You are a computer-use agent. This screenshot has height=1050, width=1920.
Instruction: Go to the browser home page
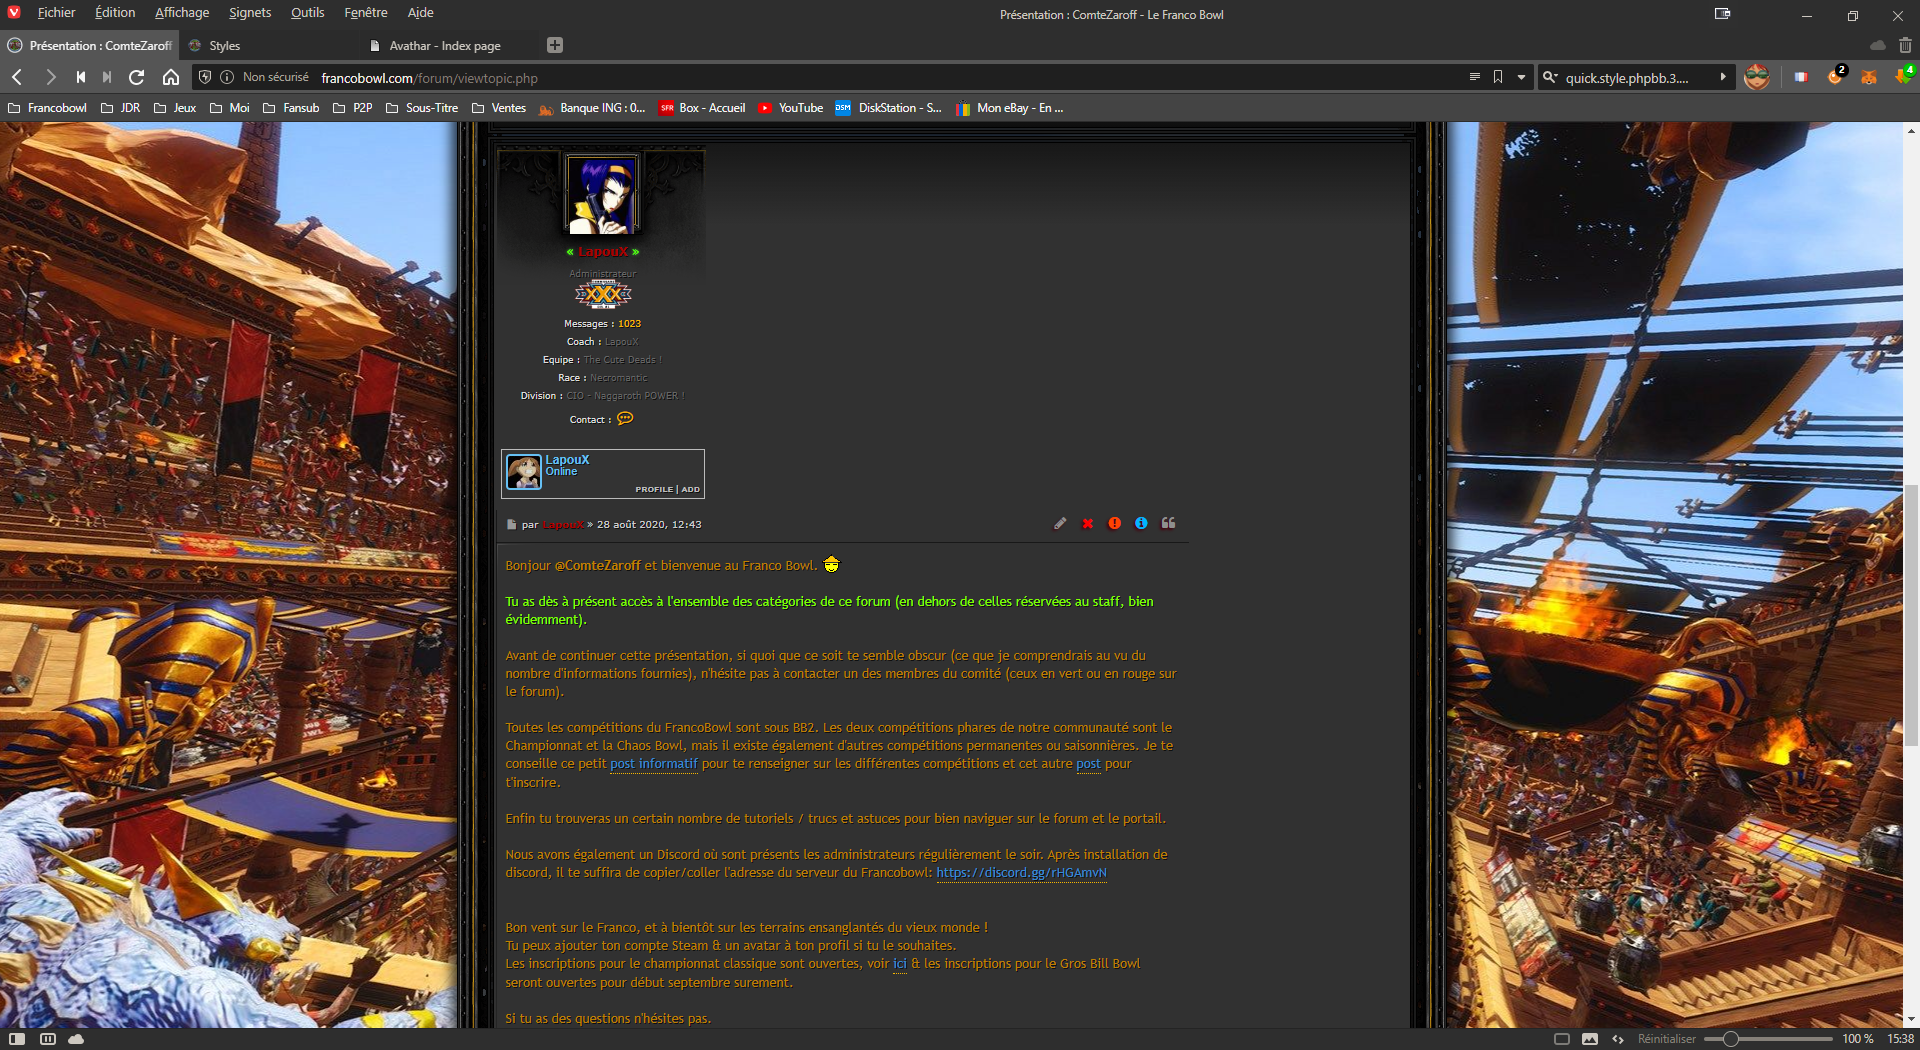point(171,77)
